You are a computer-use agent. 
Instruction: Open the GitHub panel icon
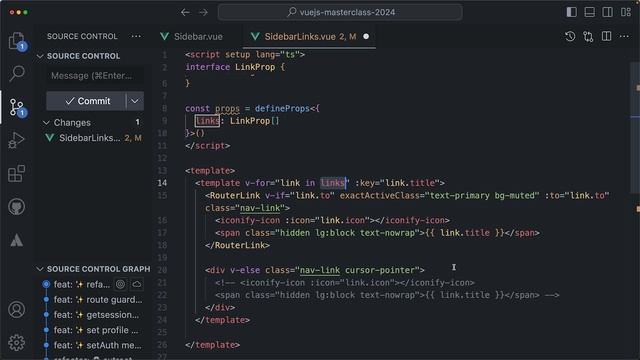[16, 207]
